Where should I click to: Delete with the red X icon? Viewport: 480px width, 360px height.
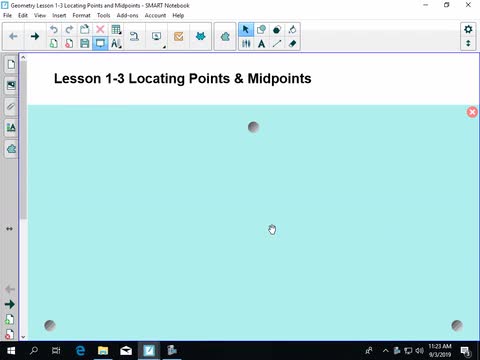(100, 29)
